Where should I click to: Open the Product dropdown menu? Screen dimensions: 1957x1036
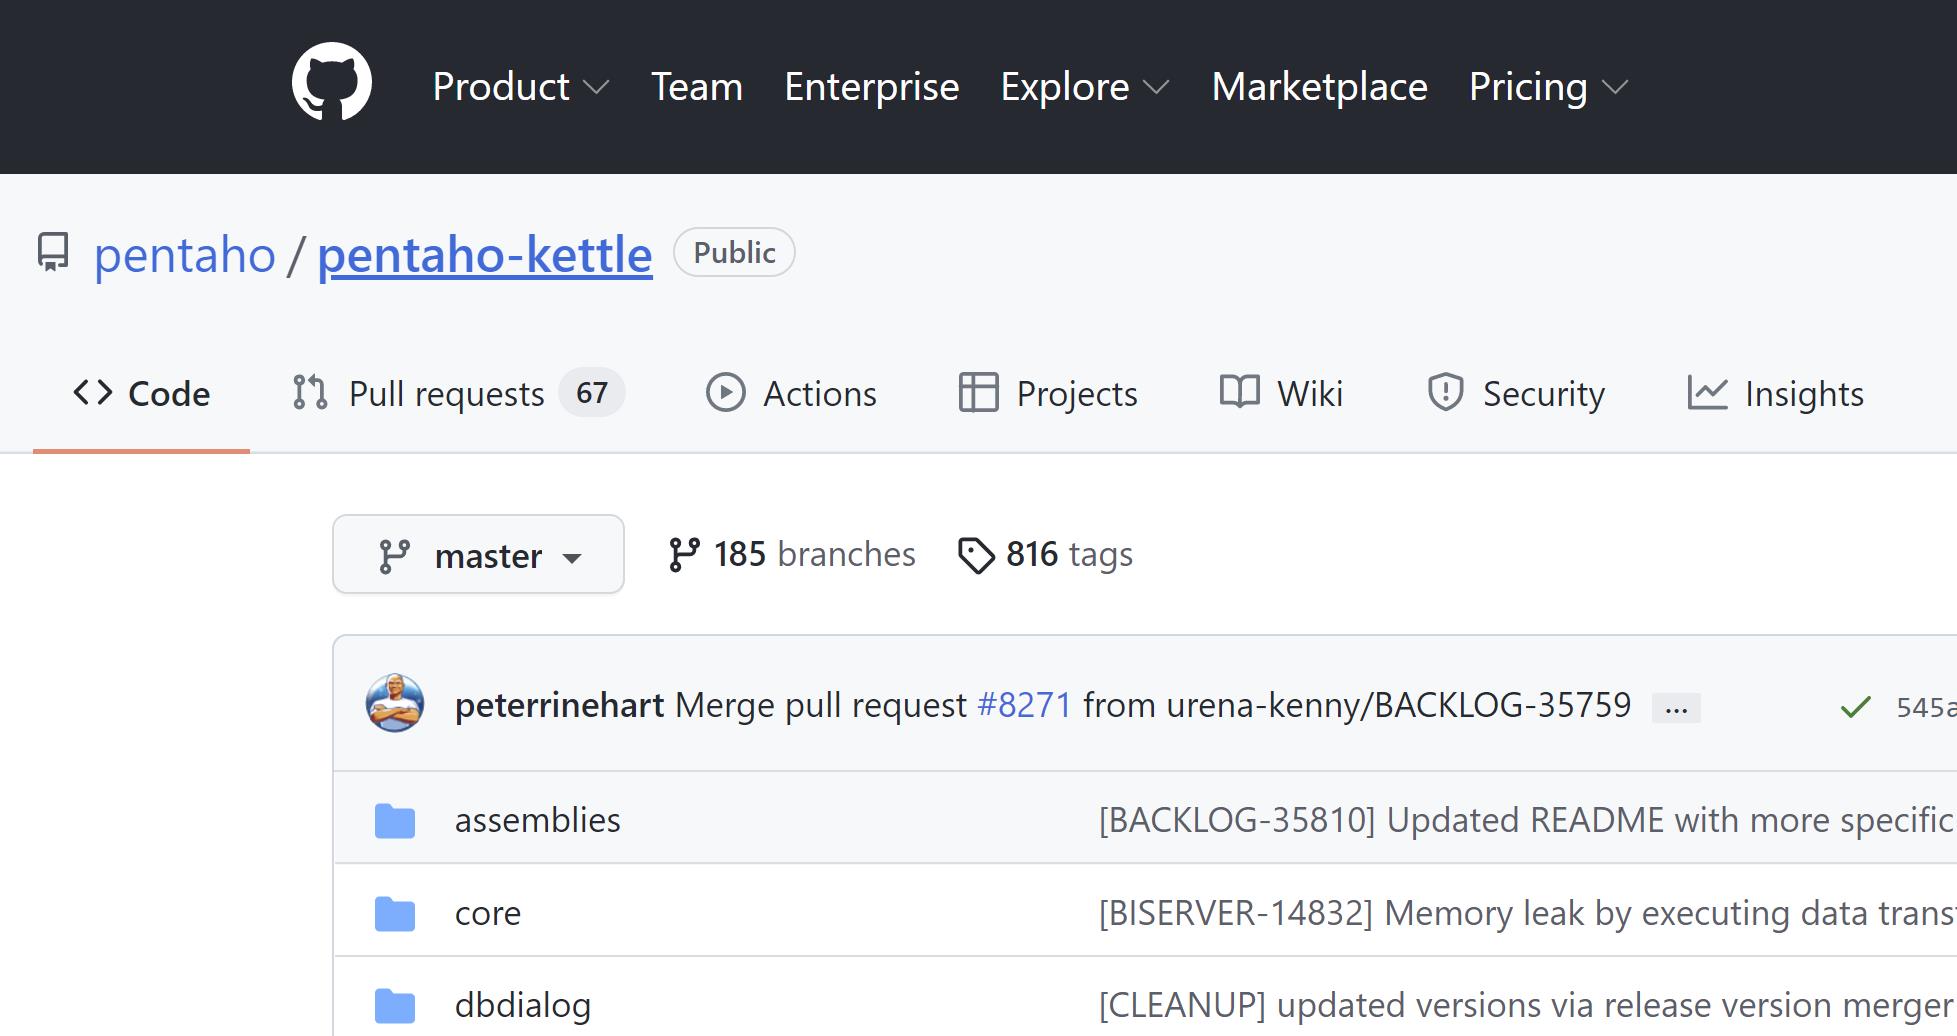pos(521,87)
